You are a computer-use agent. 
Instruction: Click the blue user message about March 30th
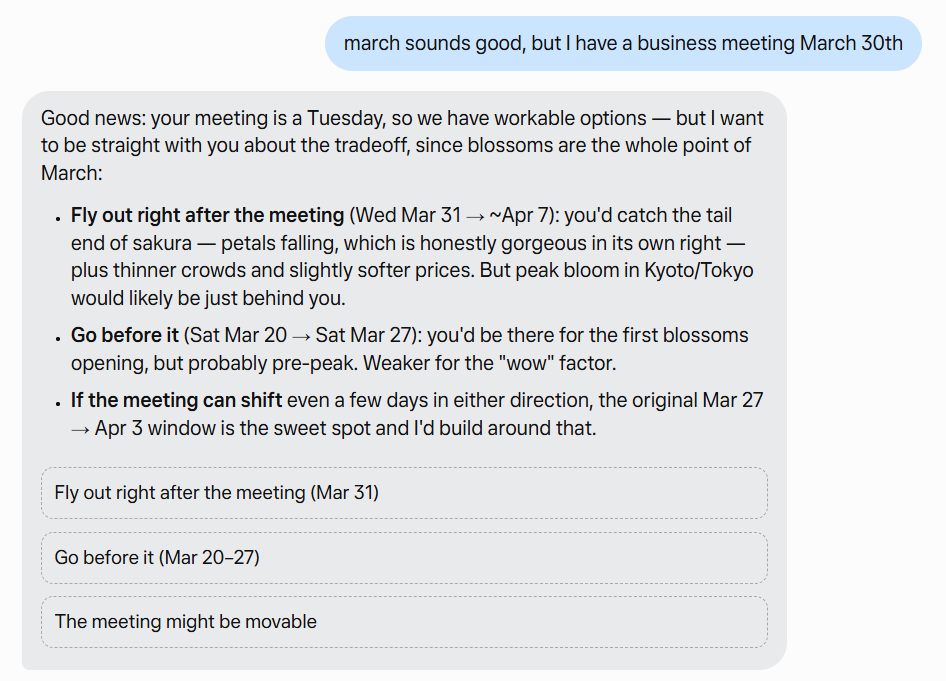[x=623, y=43]
